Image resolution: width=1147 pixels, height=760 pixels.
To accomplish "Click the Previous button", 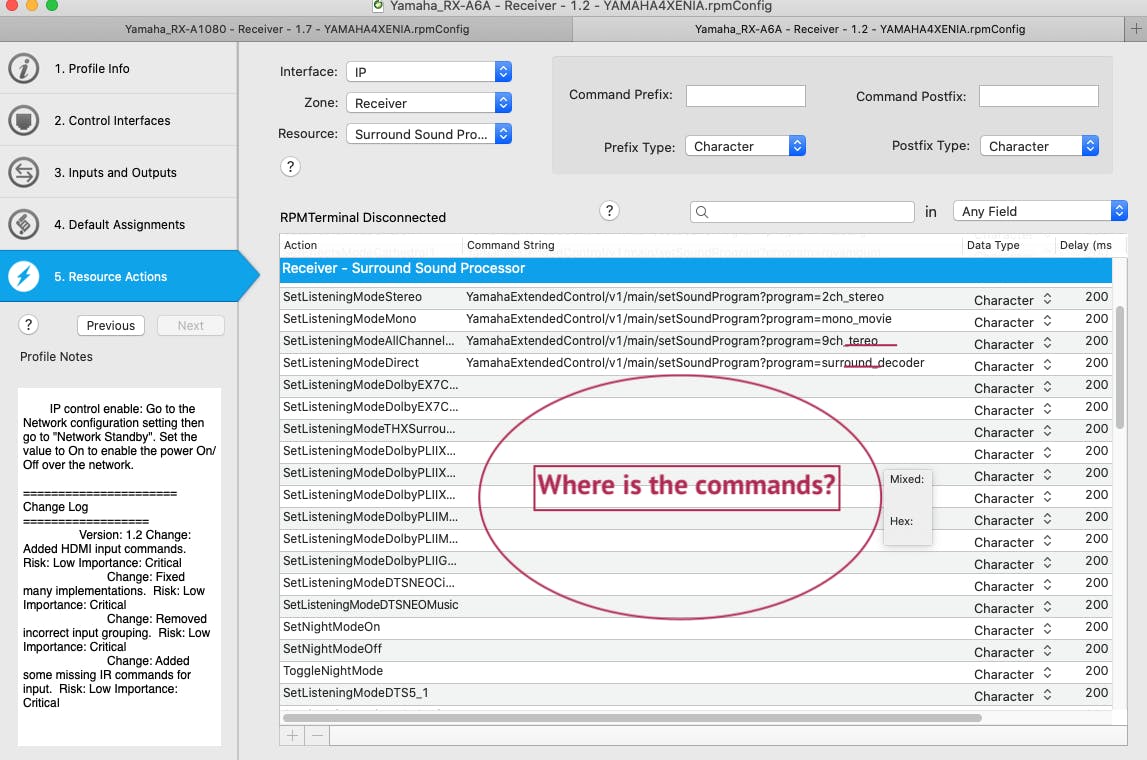I will pos(110,326).
